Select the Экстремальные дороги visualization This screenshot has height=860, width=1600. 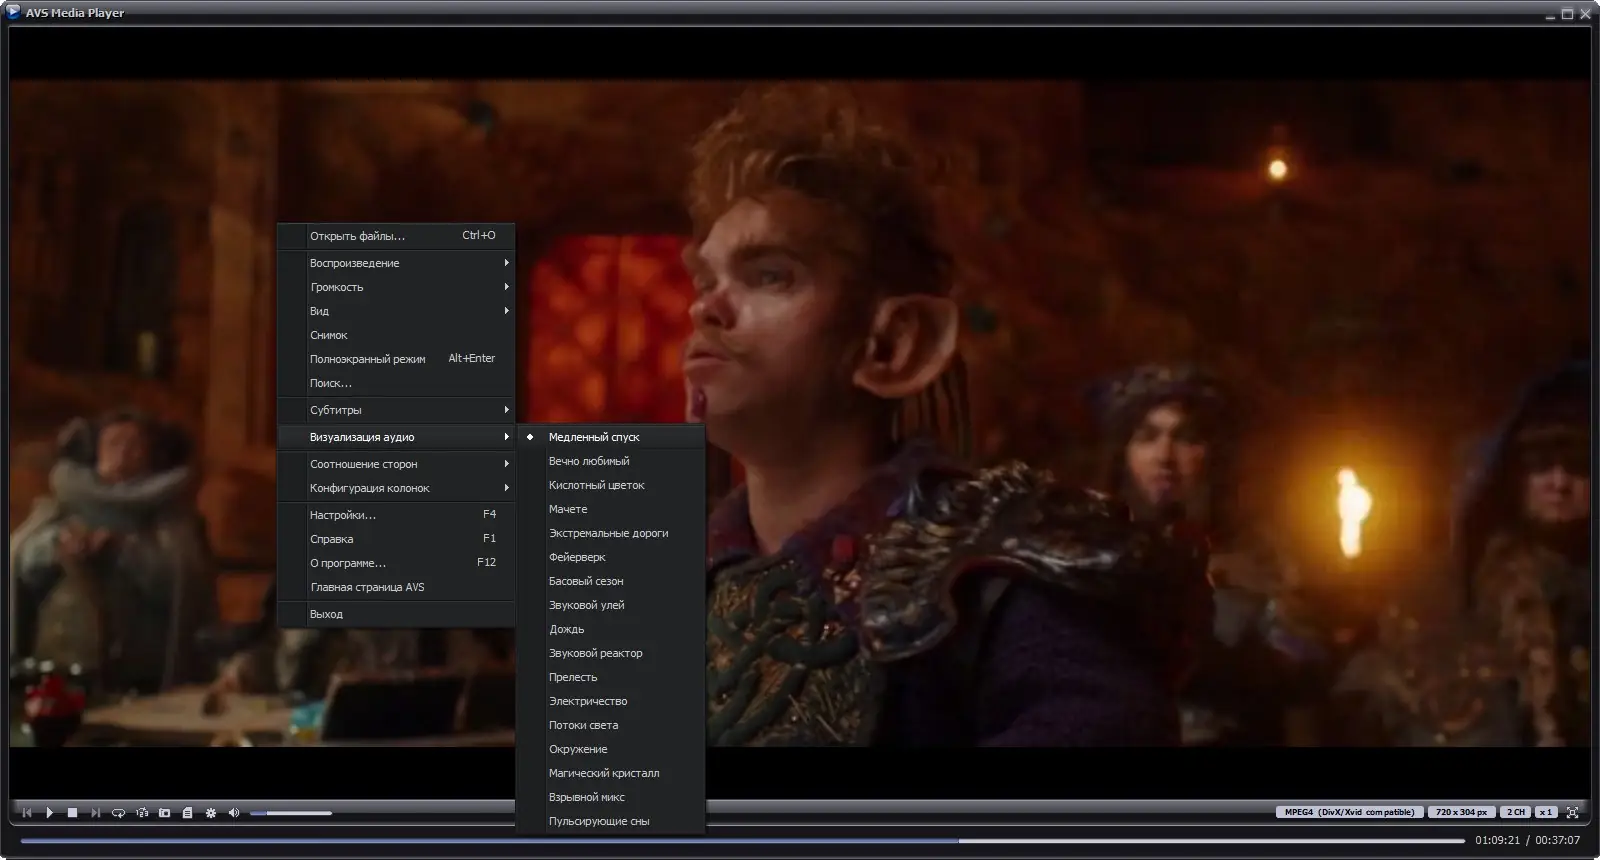coord(611,533)
